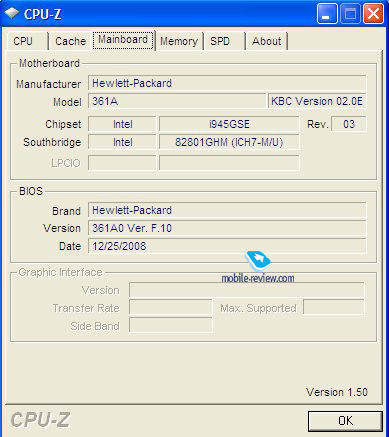This screenshot has height=437, width=389.
Task: Click the Southbridge vendor Intel field
Action: 122,142
